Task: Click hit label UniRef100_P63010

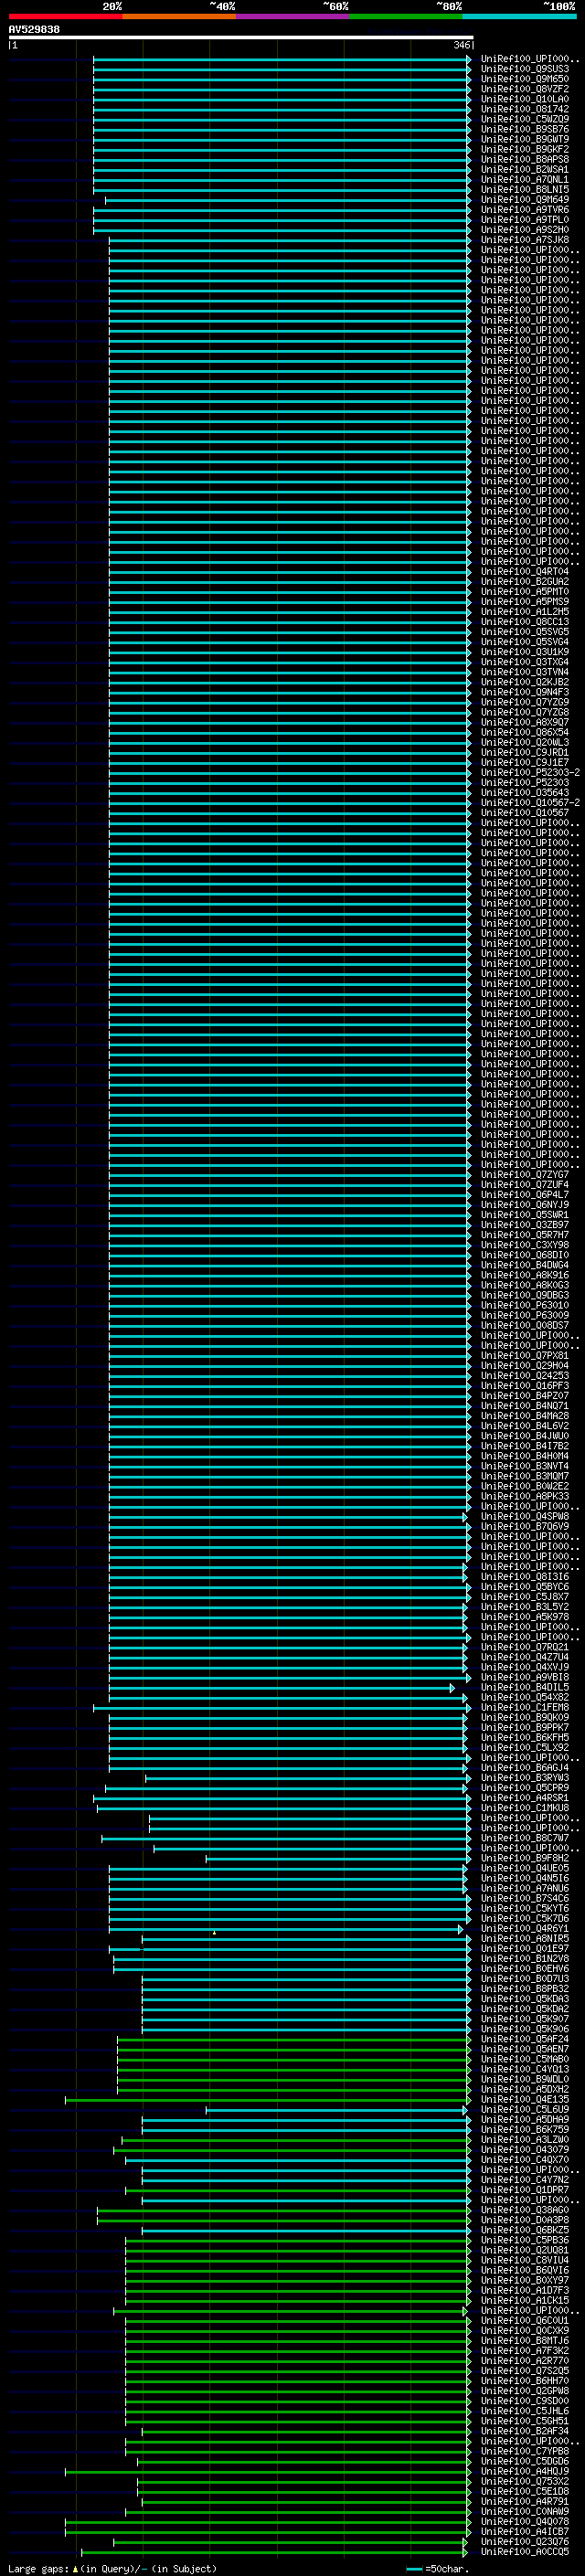Action: pyautogui.click(x=525, y=1306)
